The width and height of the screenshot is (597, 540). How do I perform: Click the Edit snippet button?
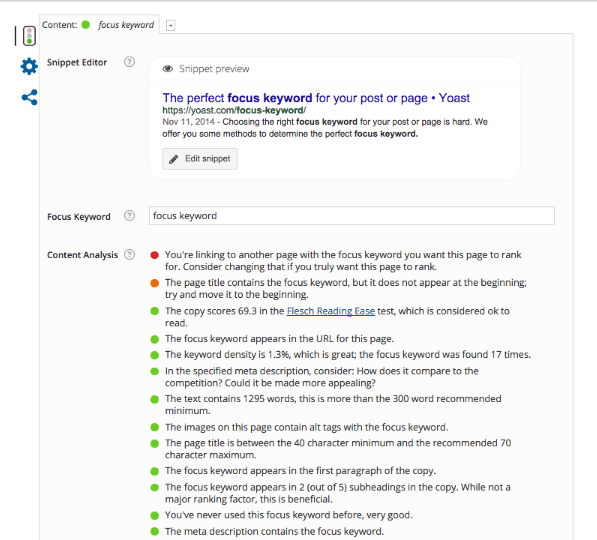[200, 159]
